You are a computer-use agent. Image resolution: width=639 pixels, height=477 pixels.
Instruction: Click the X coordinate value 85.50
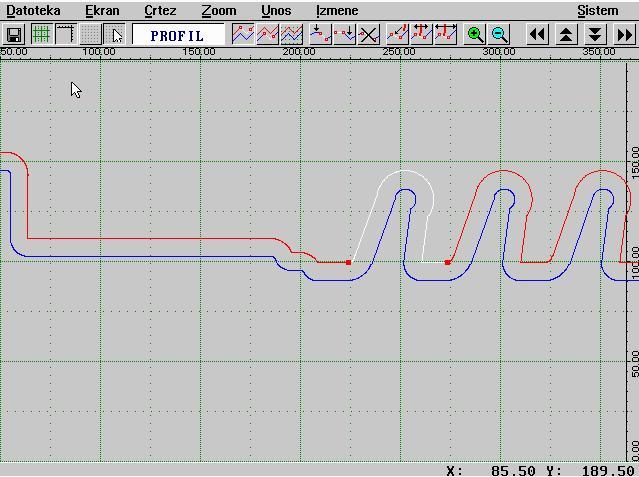coord(513,471)
